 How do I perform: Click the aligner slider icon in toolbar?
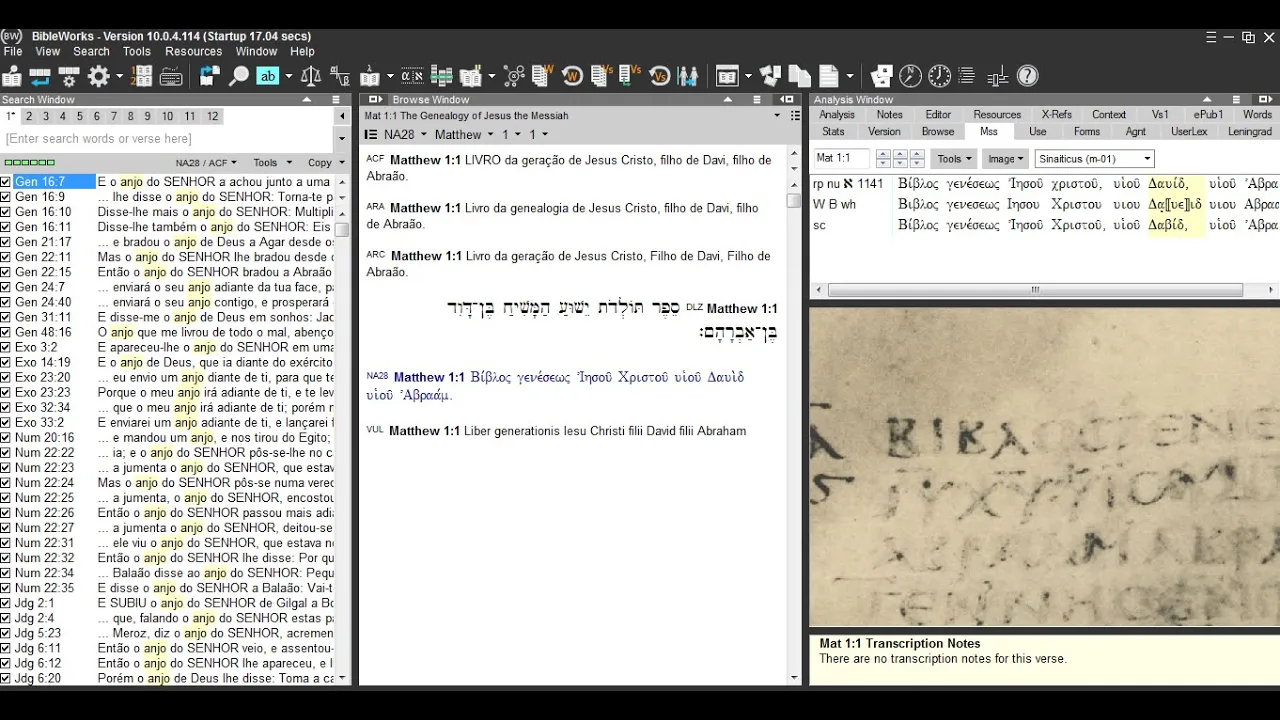[x=997, y=76]
